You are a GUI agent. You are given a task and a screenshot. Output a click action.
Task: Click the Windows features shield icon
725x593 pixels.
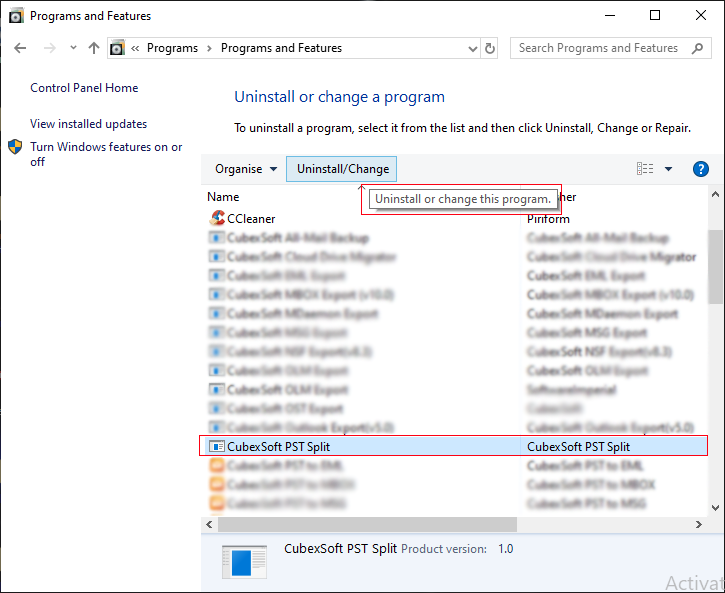(x=15, y=147)
